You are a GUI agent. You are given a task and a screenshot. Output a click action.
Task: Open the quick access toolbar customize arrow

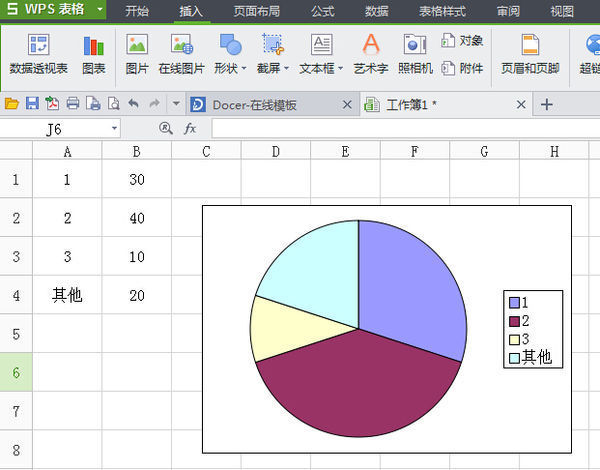point(176,103)
